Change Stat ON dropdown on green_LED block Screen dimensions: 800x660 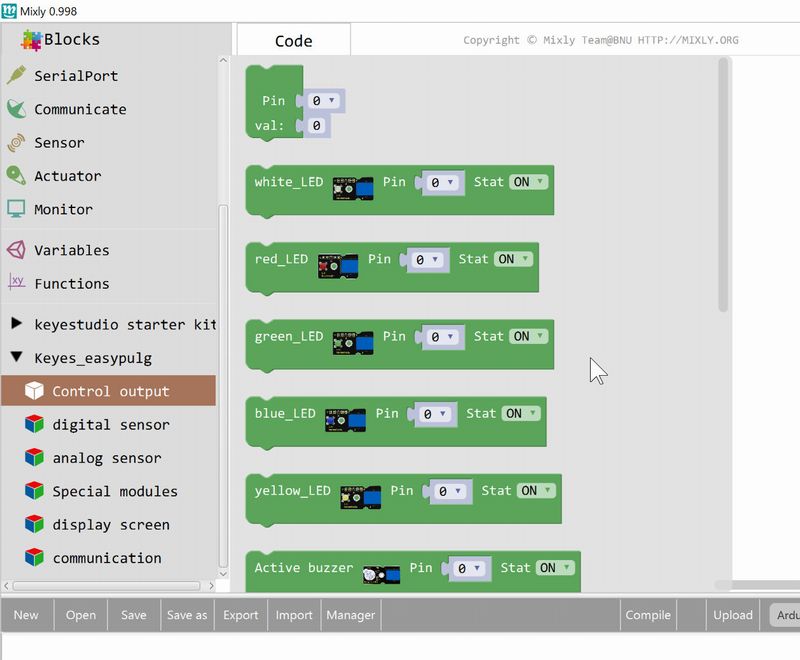tap(528, 336)
